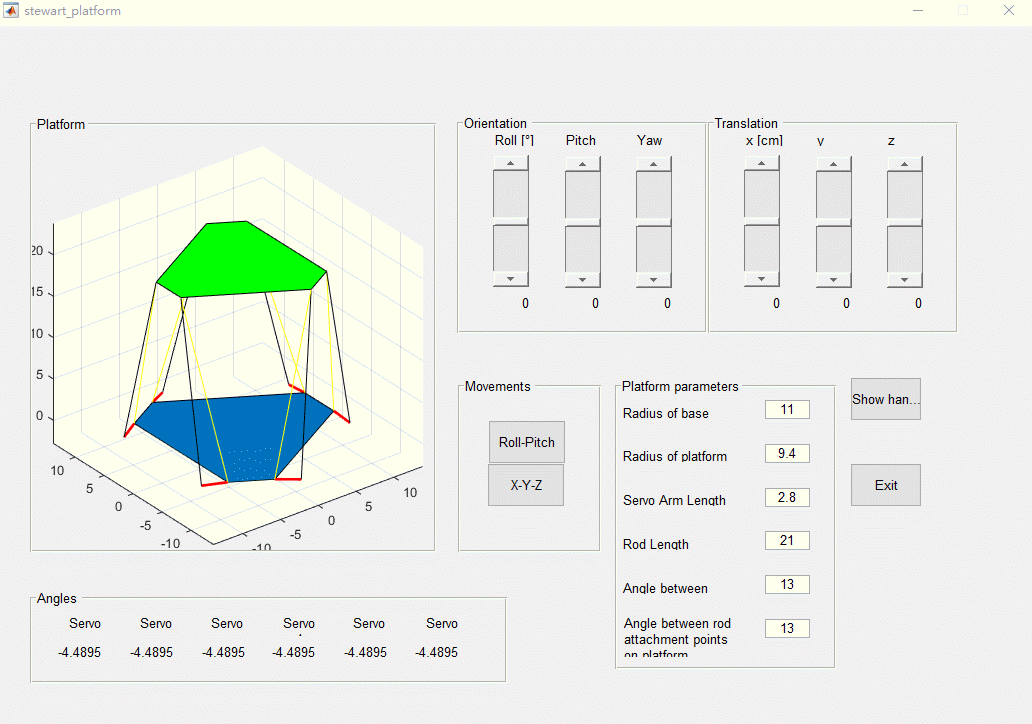
Task: Click the x translation slider down arrow
Action: coord(761,279)
